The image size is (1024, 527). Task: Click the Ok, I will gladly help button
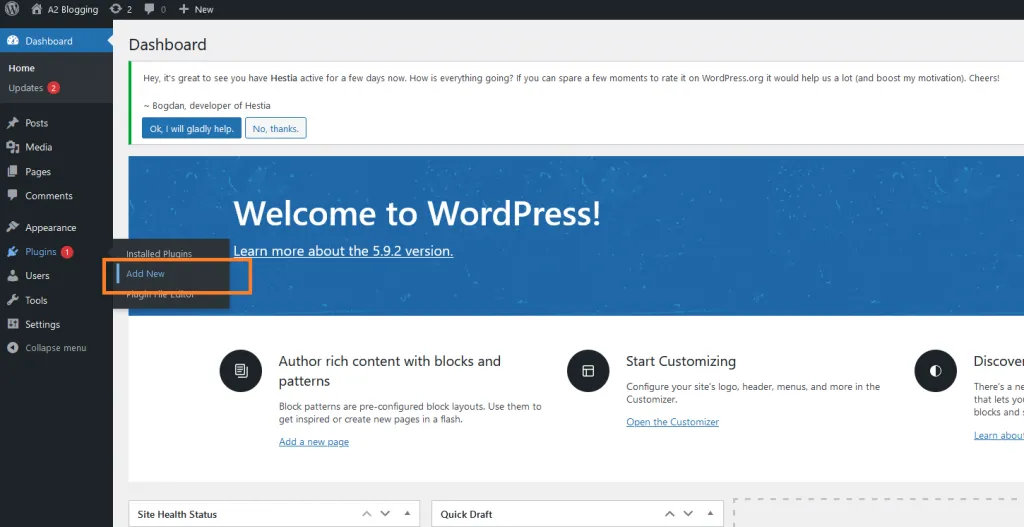(x=191, y=129)
